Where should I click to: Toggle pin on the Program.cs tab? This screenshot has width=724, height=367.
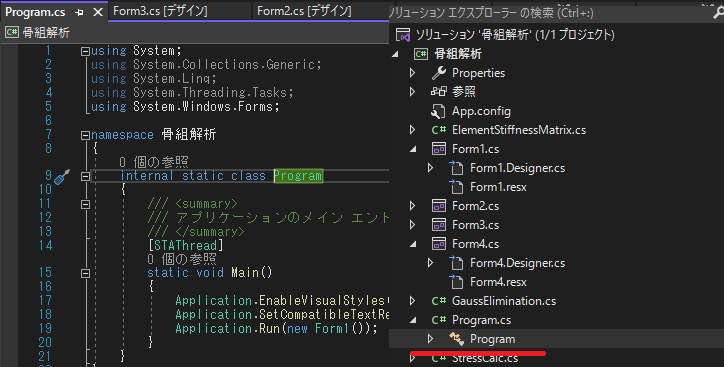click(x=79, y=12)
